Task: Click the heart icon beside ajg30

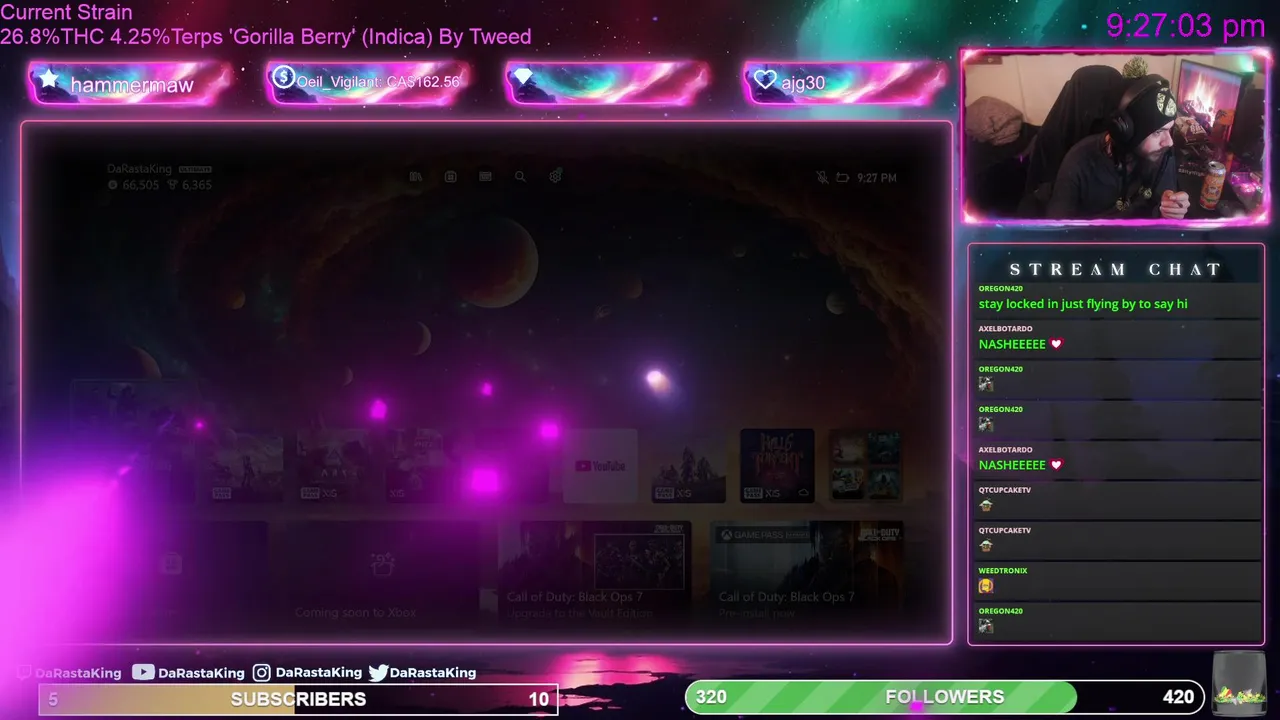Action: coord(765,80)
